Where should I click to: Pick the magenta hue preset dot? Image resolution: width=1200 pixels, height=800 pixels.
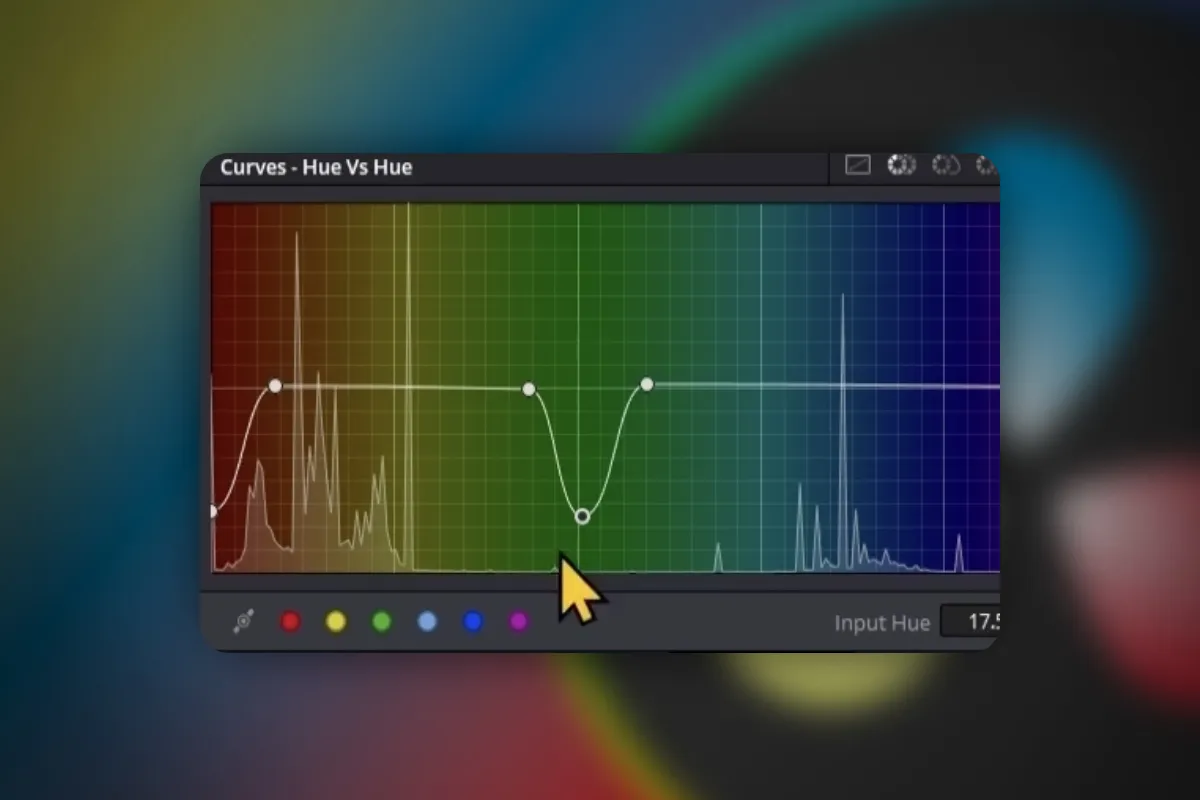pos(518,622)
